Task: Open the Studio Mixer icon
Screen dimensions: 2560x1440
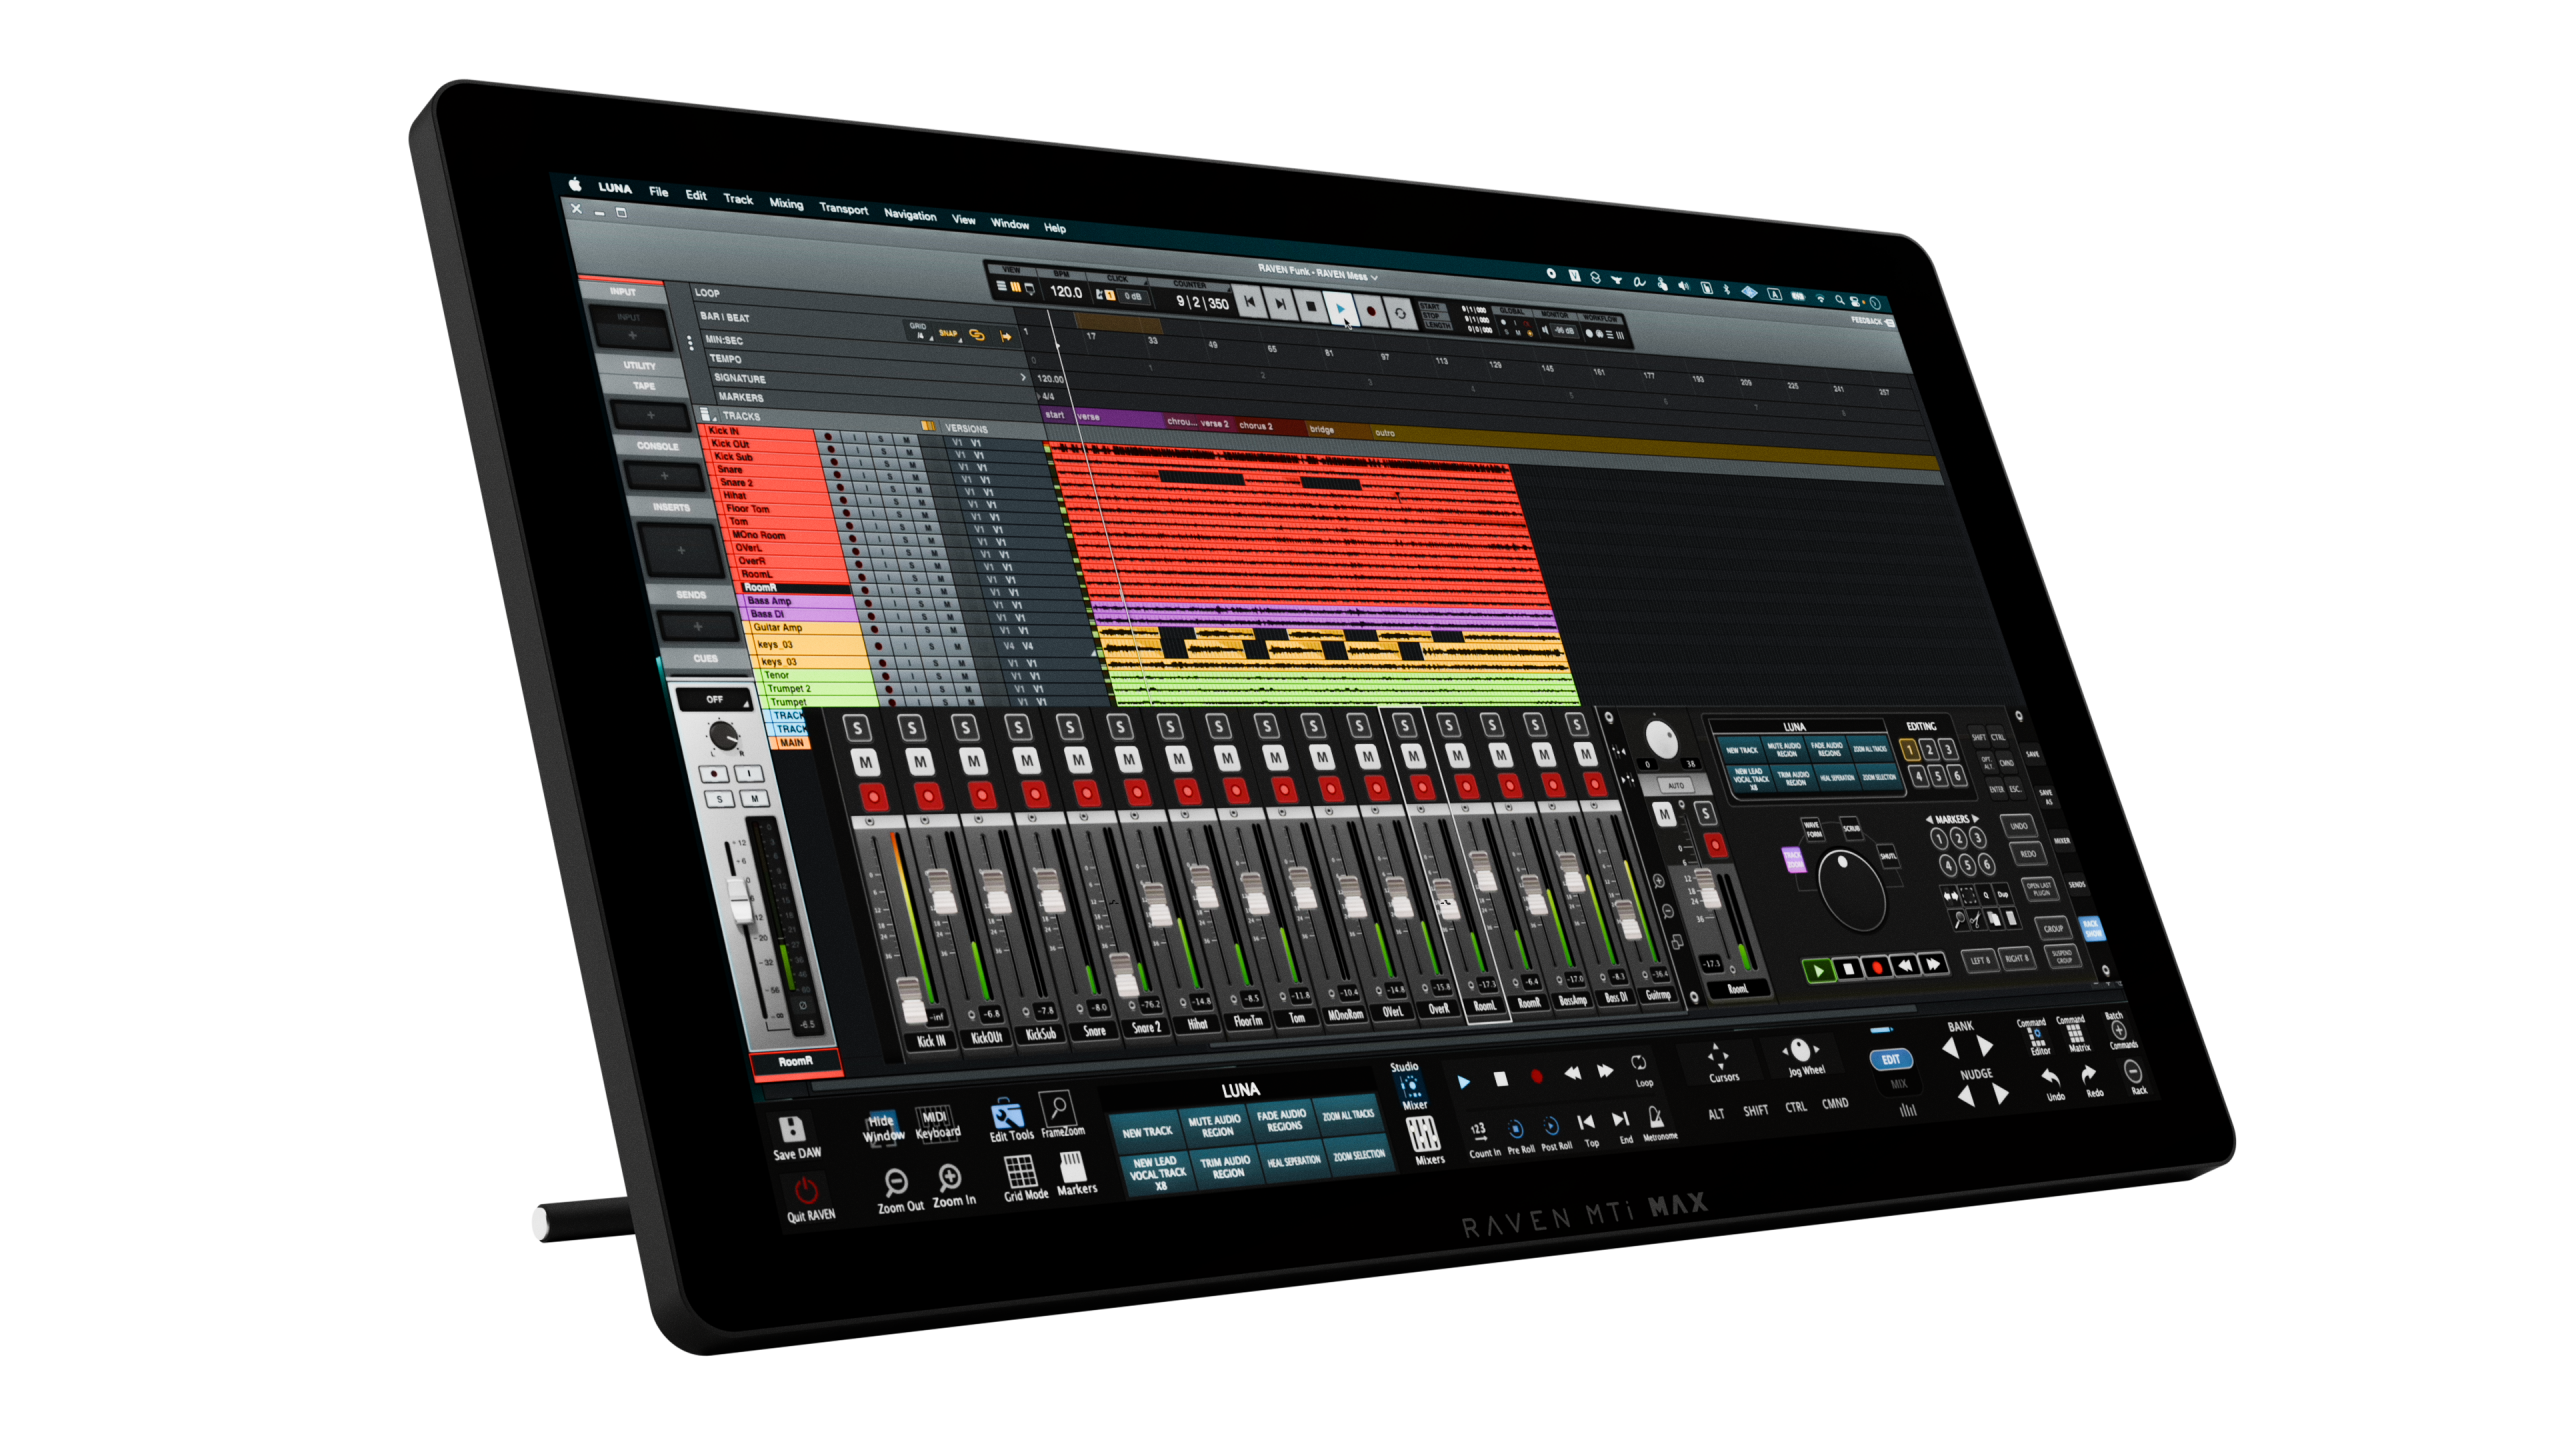Action: (x=1411, y=1086)
